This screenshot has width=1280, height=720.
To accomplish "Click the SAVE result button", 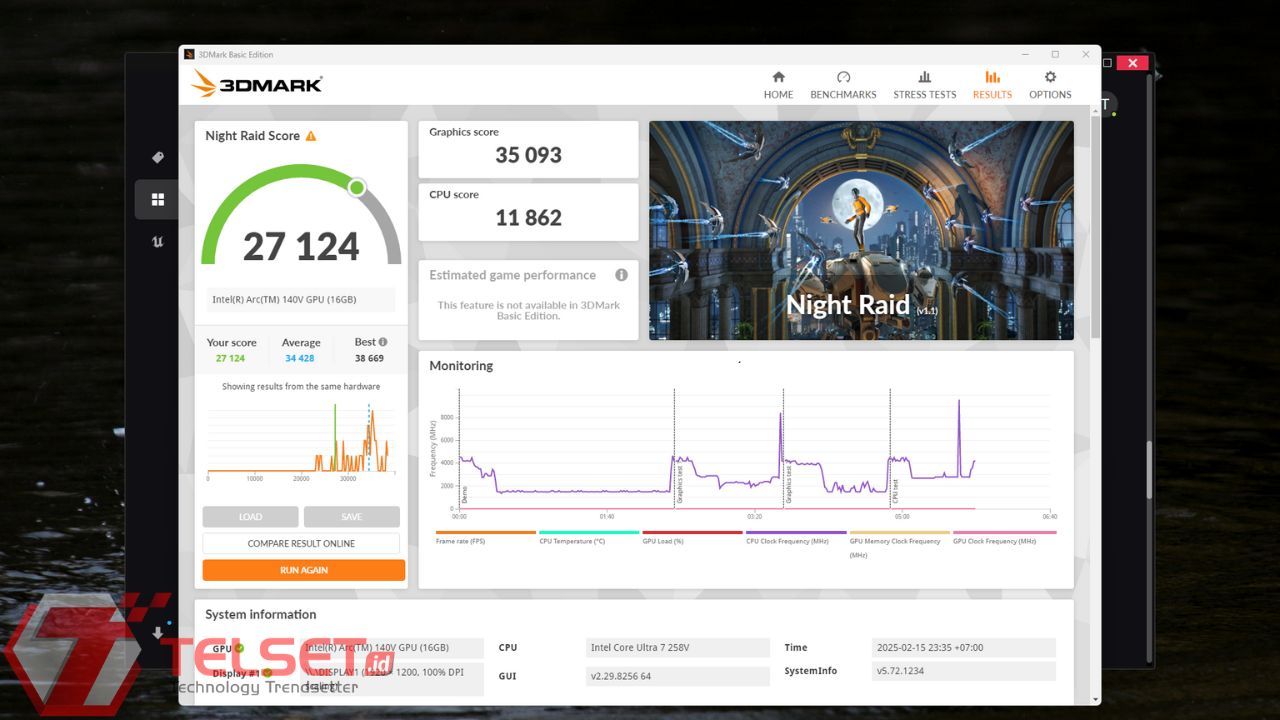I will (351, 517).
